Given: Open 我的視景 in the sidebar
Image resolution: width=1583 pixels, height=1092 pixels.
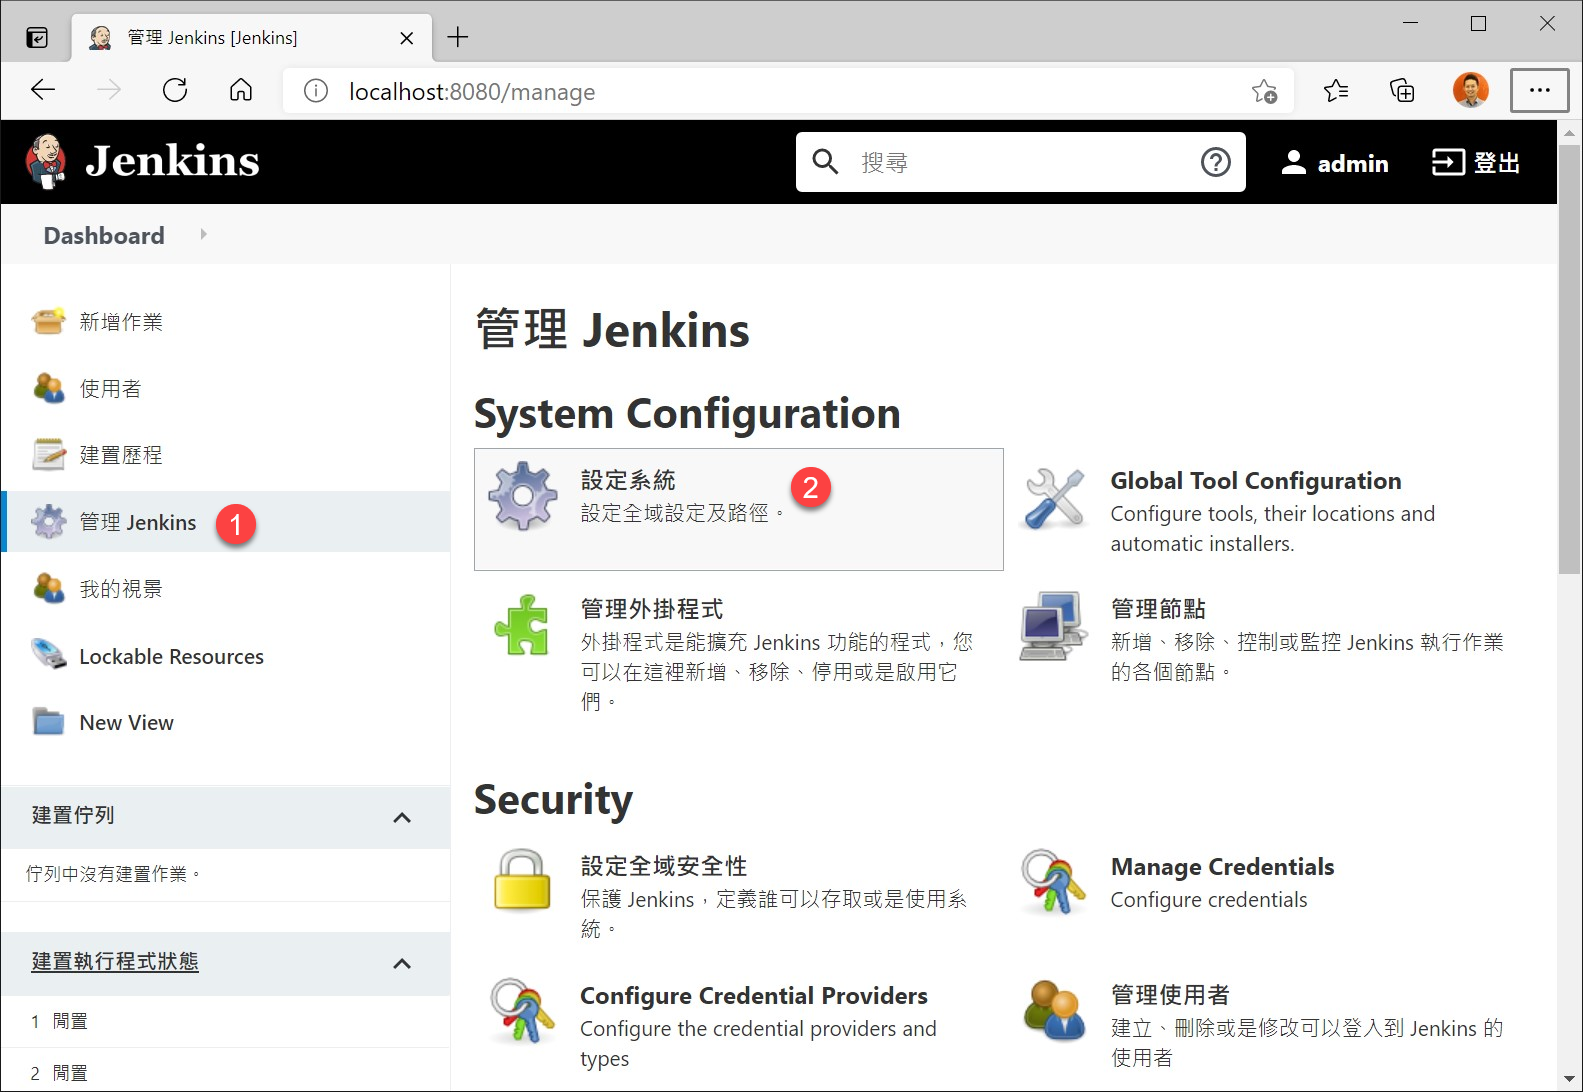Looking at the screenshot, I should [121, 588].
